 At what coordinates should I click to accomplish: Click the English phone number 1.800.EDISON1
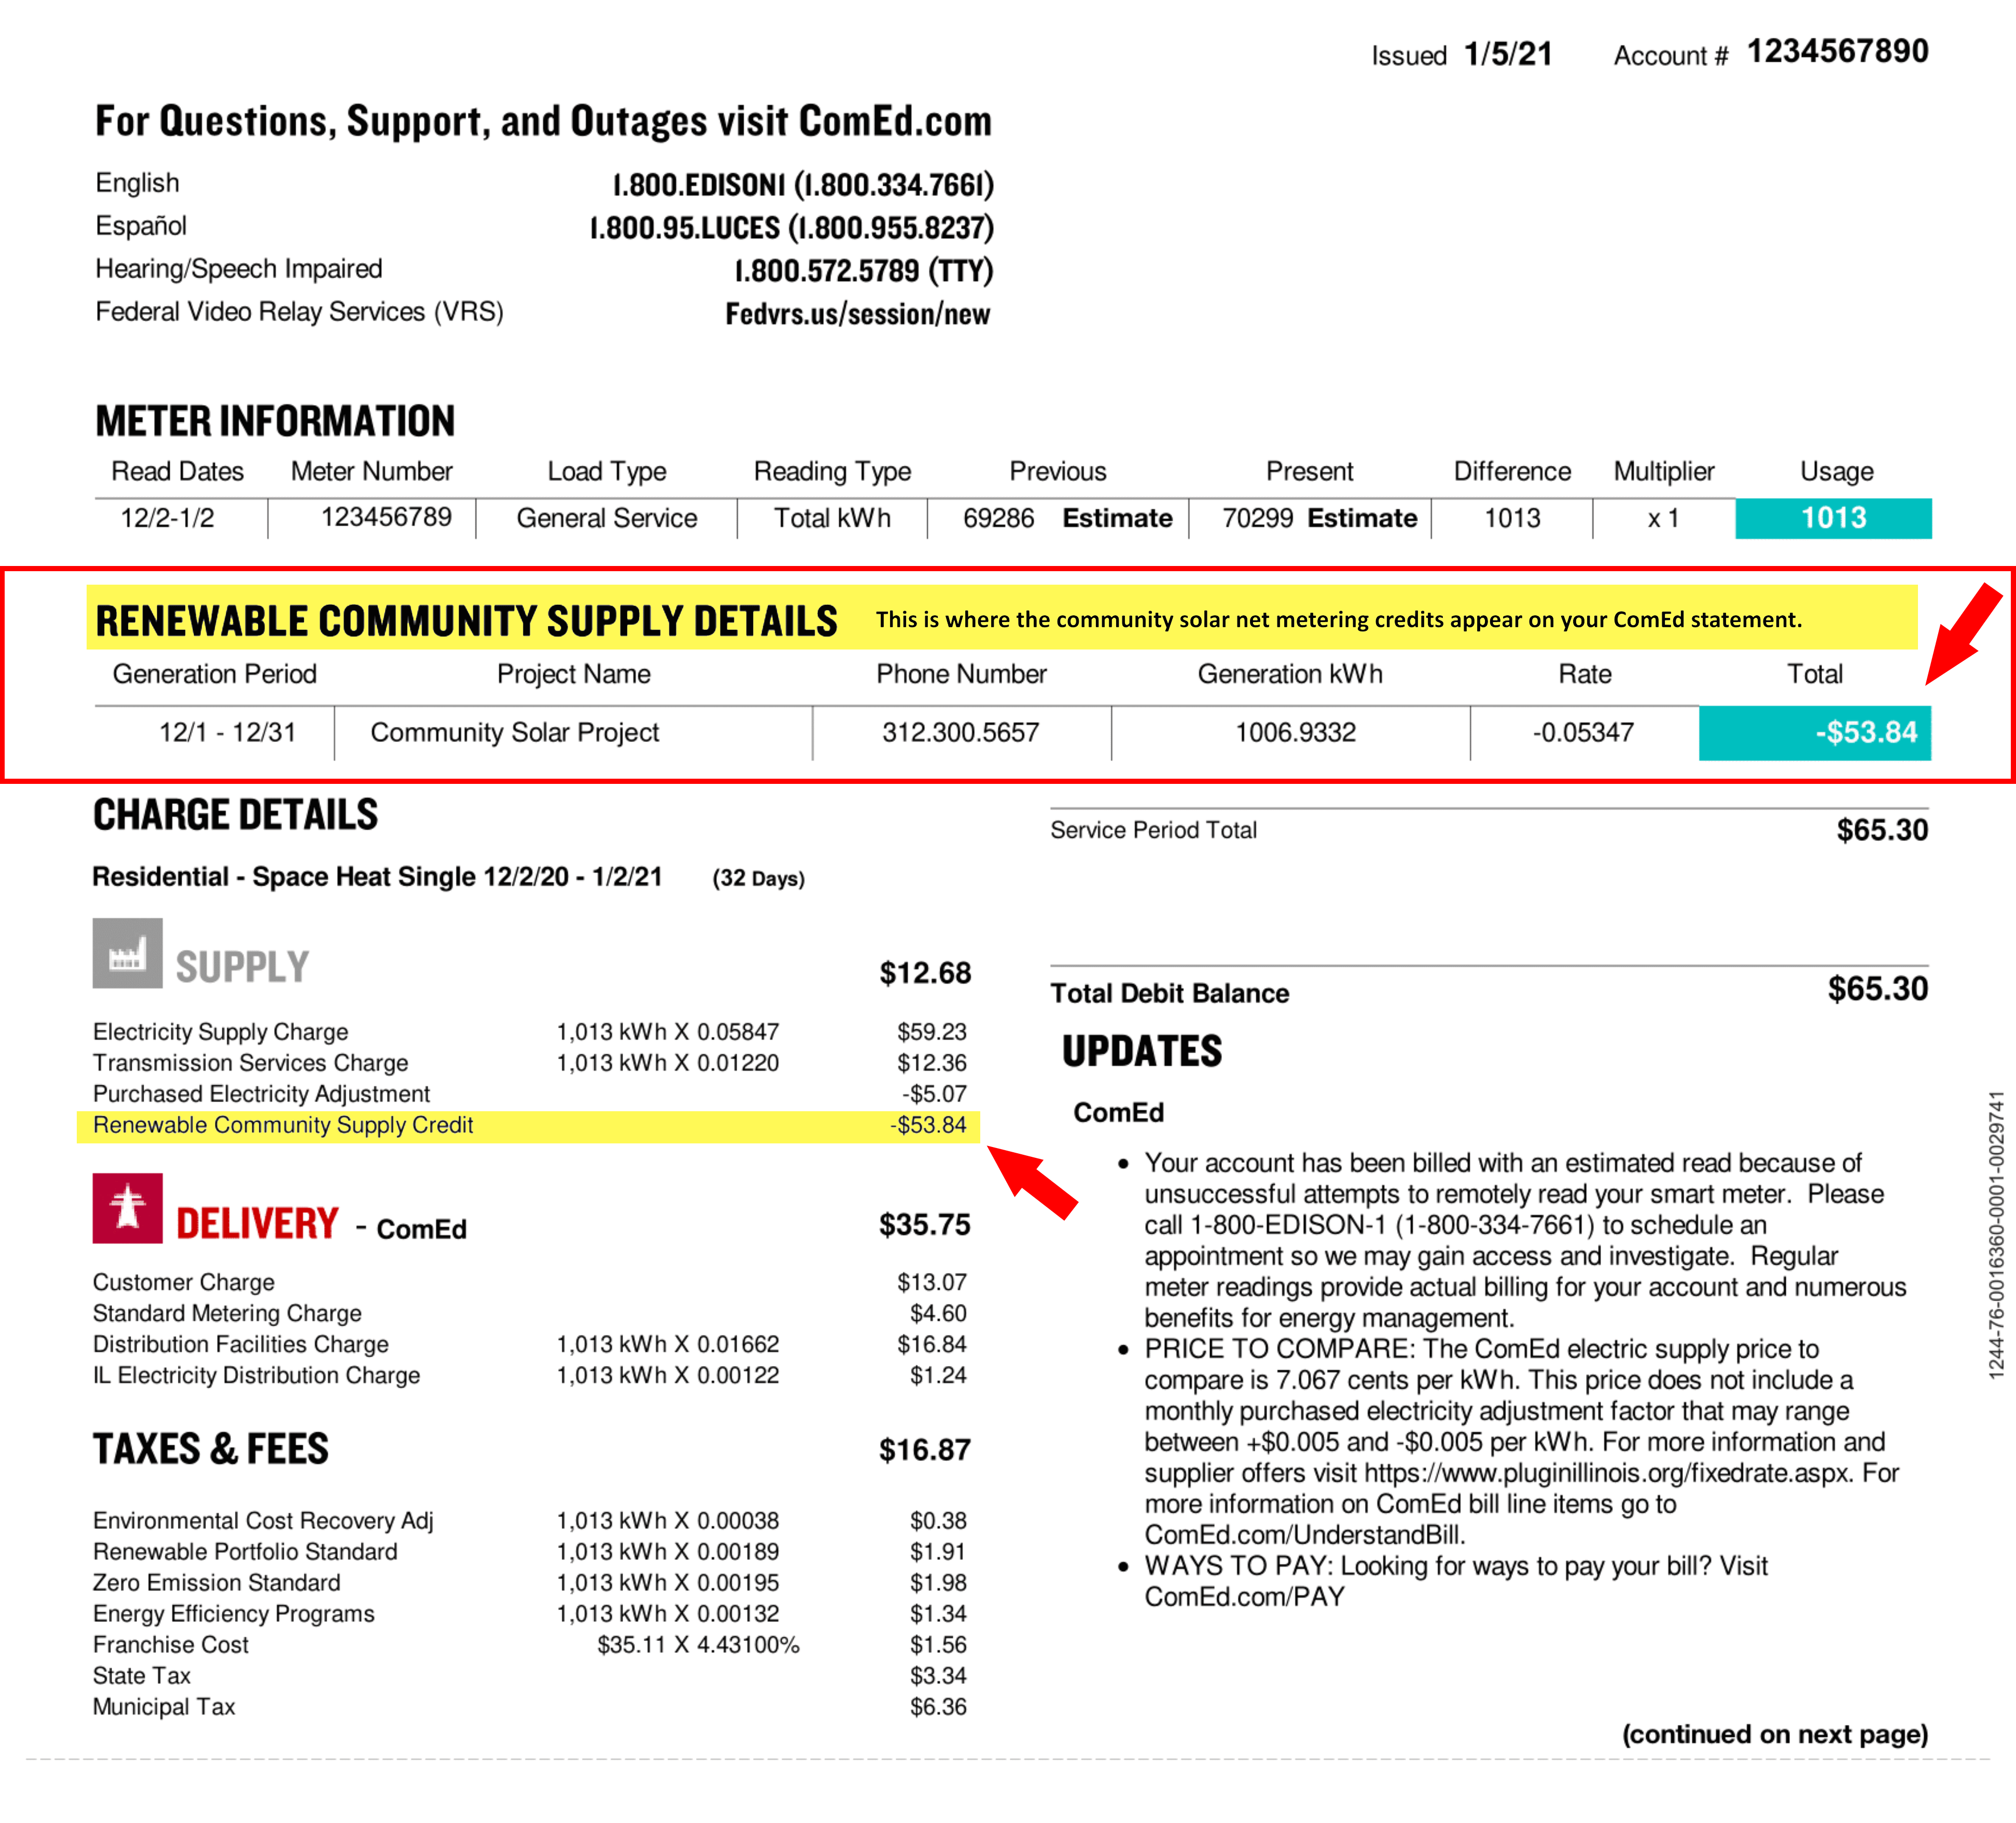pos(803,185)
